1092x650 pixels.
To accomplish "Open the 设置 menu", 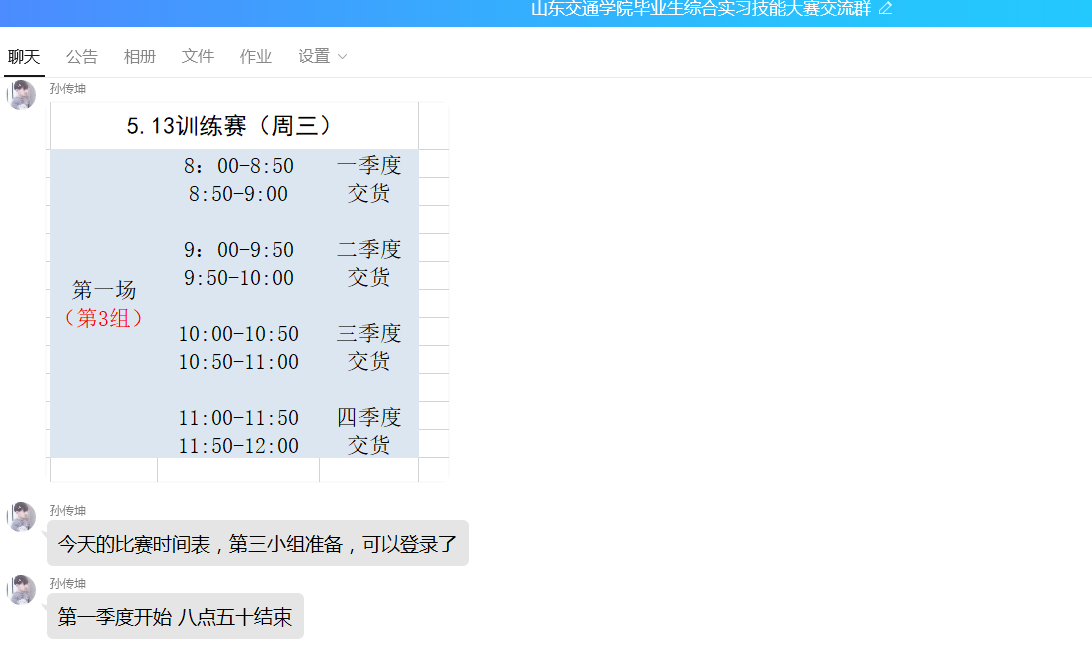I will [314, 57].
